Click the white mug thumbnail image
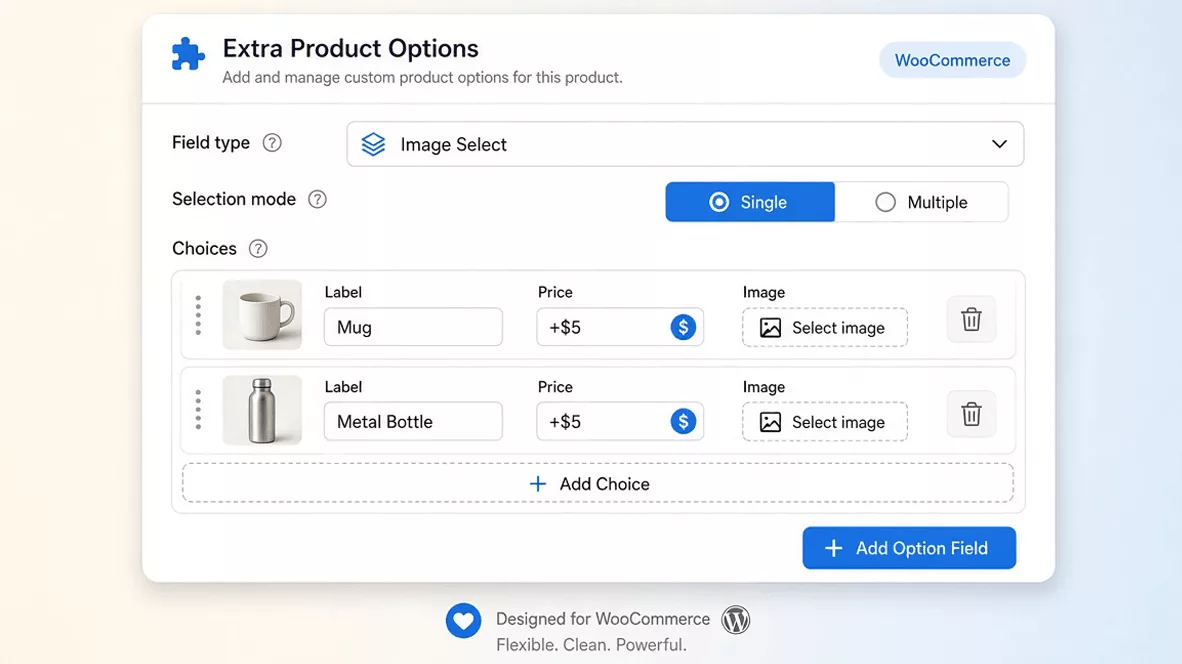Viewport: 1182px width, 664px height. click(x=262, y=315)
